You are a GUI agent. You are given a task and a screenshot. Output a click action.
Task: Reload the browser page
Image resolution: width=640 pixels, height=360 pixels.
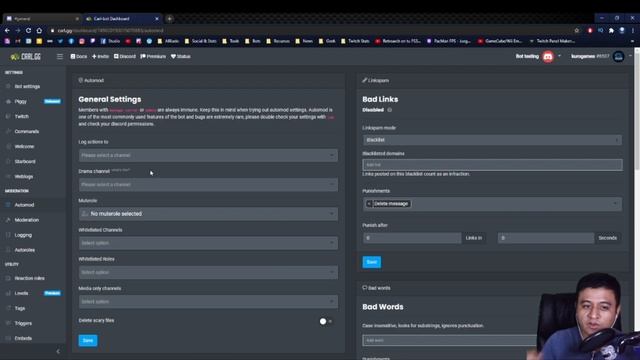point(28,31)
